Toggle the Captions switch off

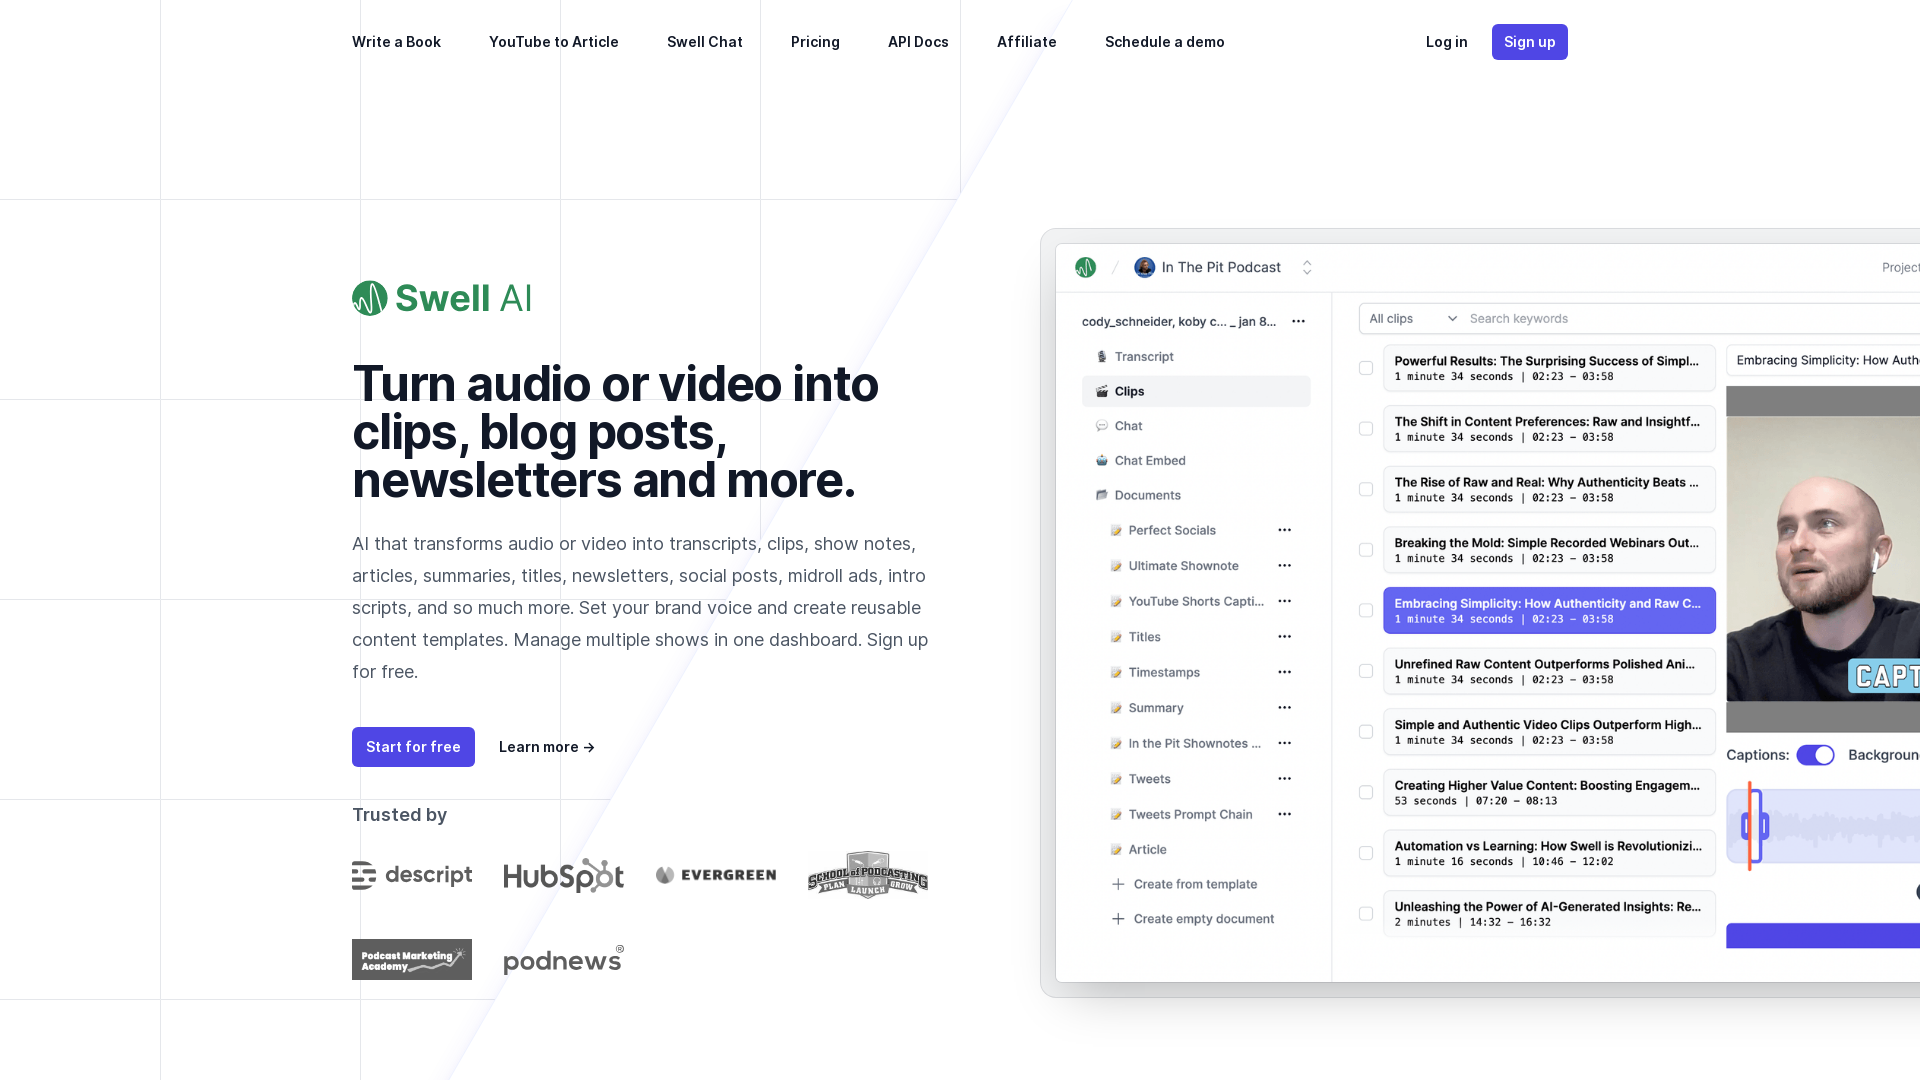1815,755
